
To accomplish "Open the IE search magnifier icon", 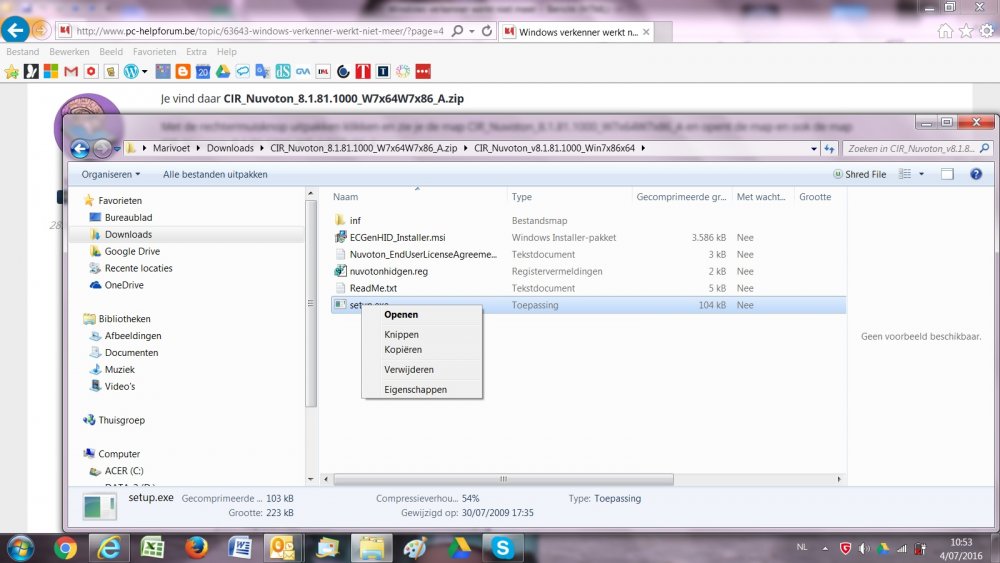I will 457,31.
